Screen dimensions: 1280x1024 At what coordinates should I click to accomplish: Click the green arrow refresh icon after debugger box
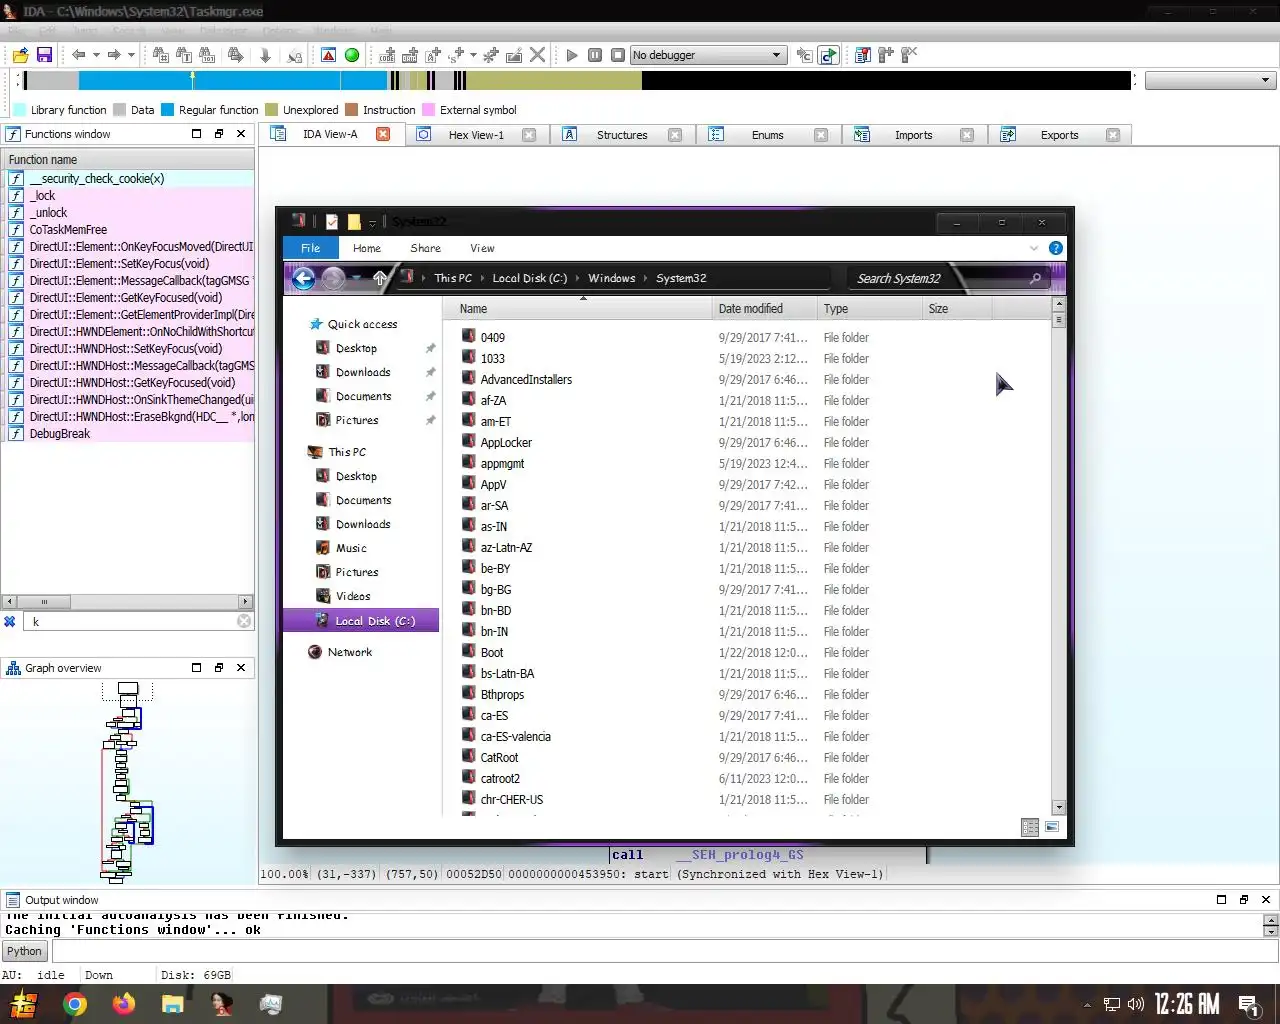(828, 55)
